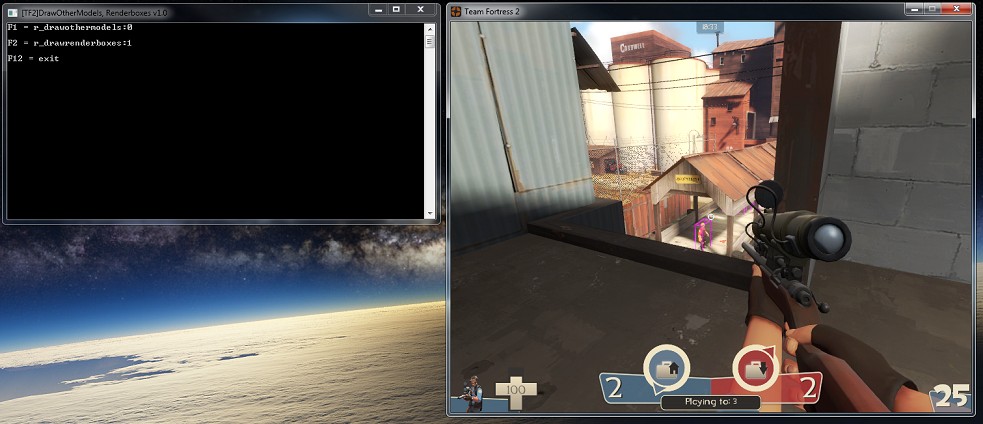
Task: Click the console window's app icon in its title bar
Action: (x=13, y=12)
